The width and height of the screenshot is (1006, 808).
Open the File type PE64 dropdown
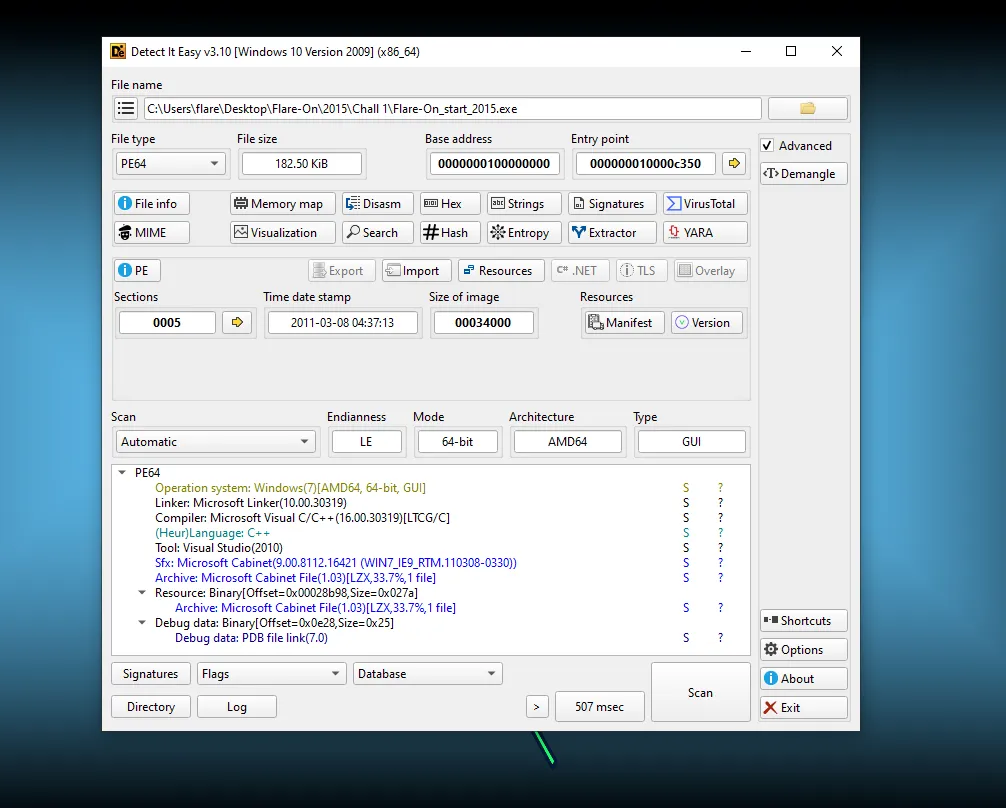(x=170, y=163)
